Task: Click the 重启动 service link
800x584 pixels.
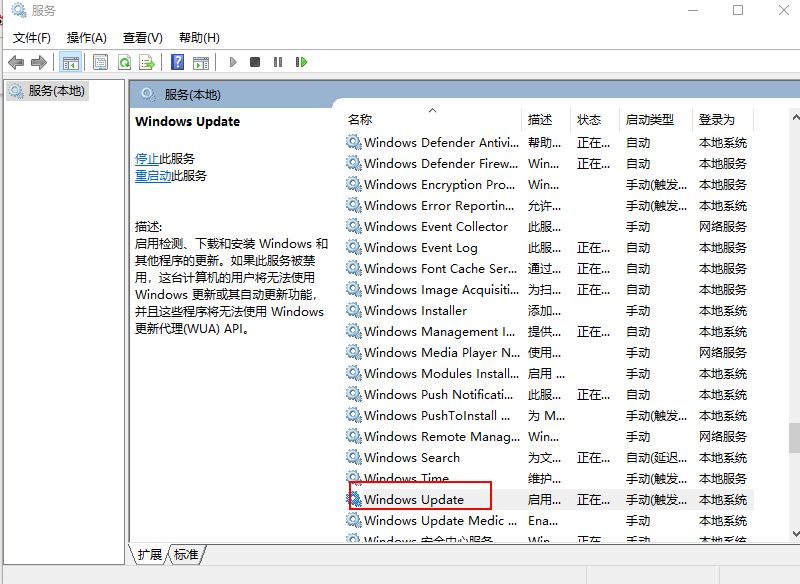Action: click(x=153, y=176)
